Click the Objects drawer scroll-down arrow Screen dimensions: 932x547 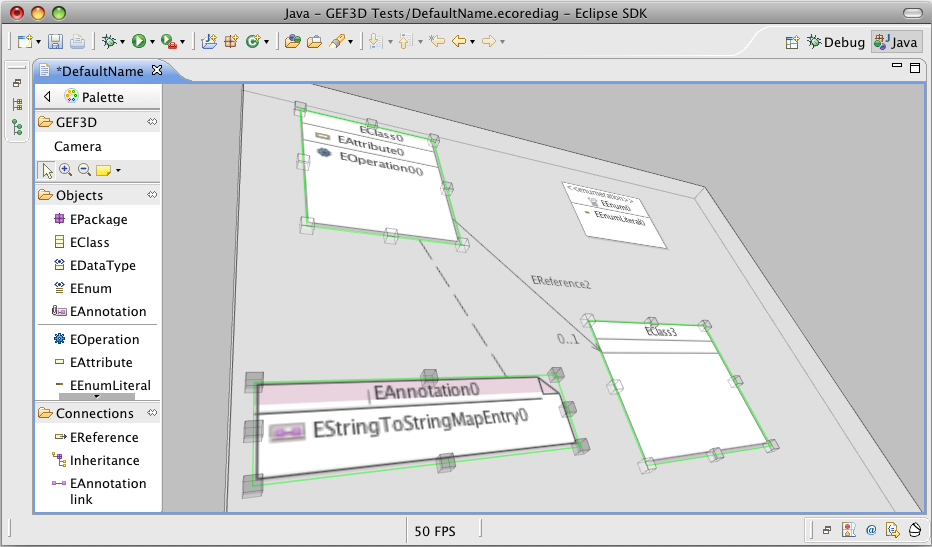pos(97,397)
